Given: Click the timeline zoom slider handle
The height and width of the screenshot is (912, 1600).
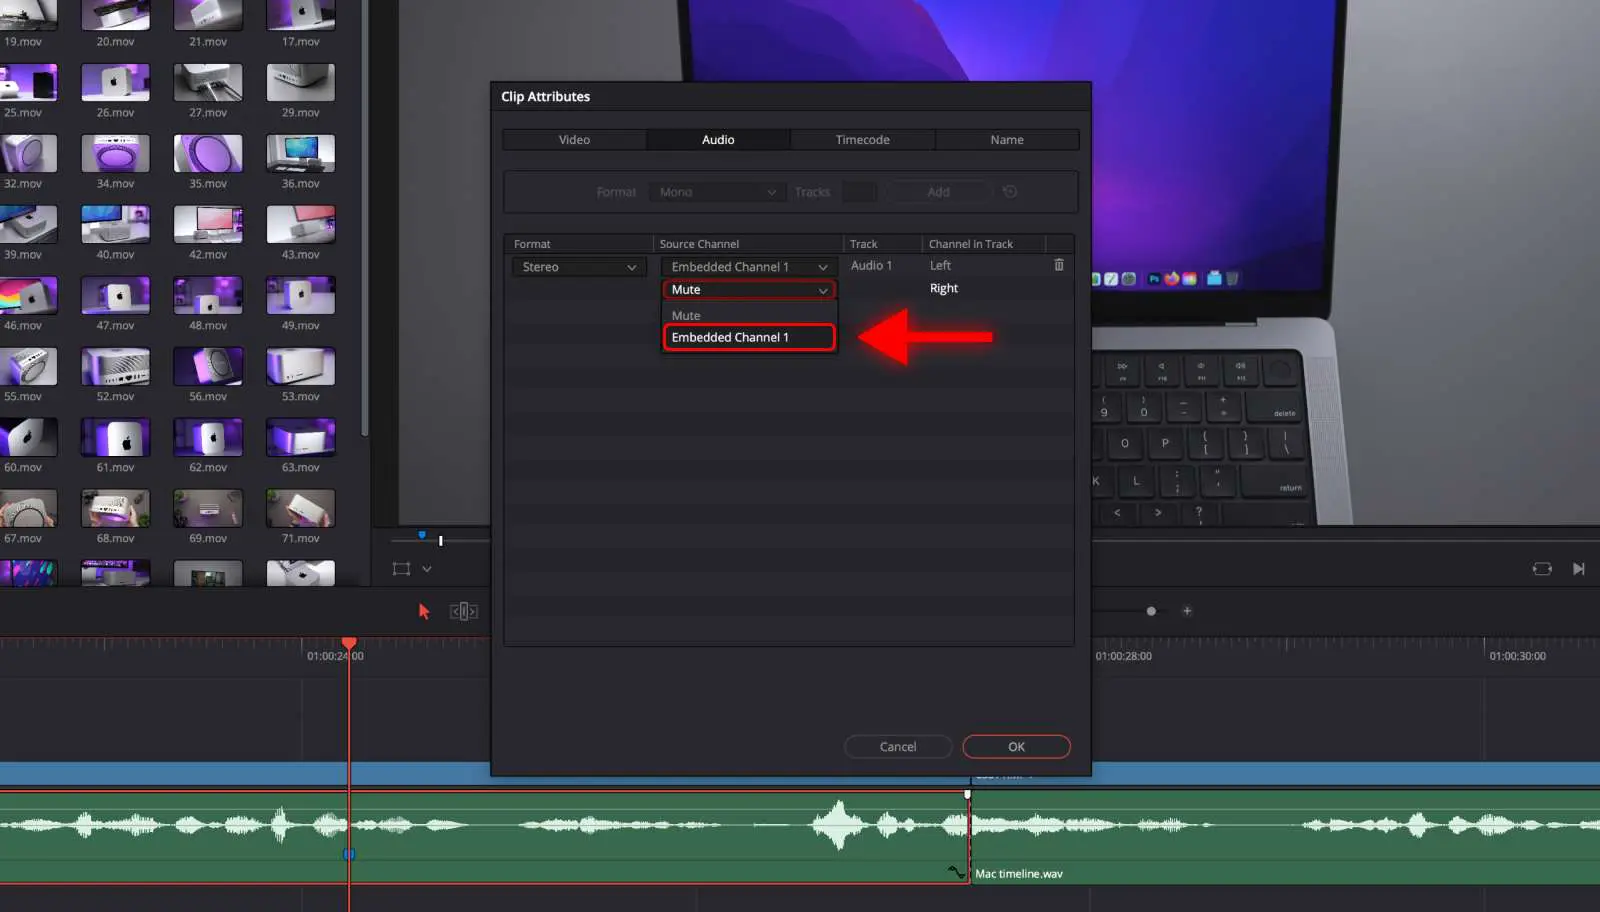Looking at the screenshot, I should pyautogui.click(x=1151, y=611).
